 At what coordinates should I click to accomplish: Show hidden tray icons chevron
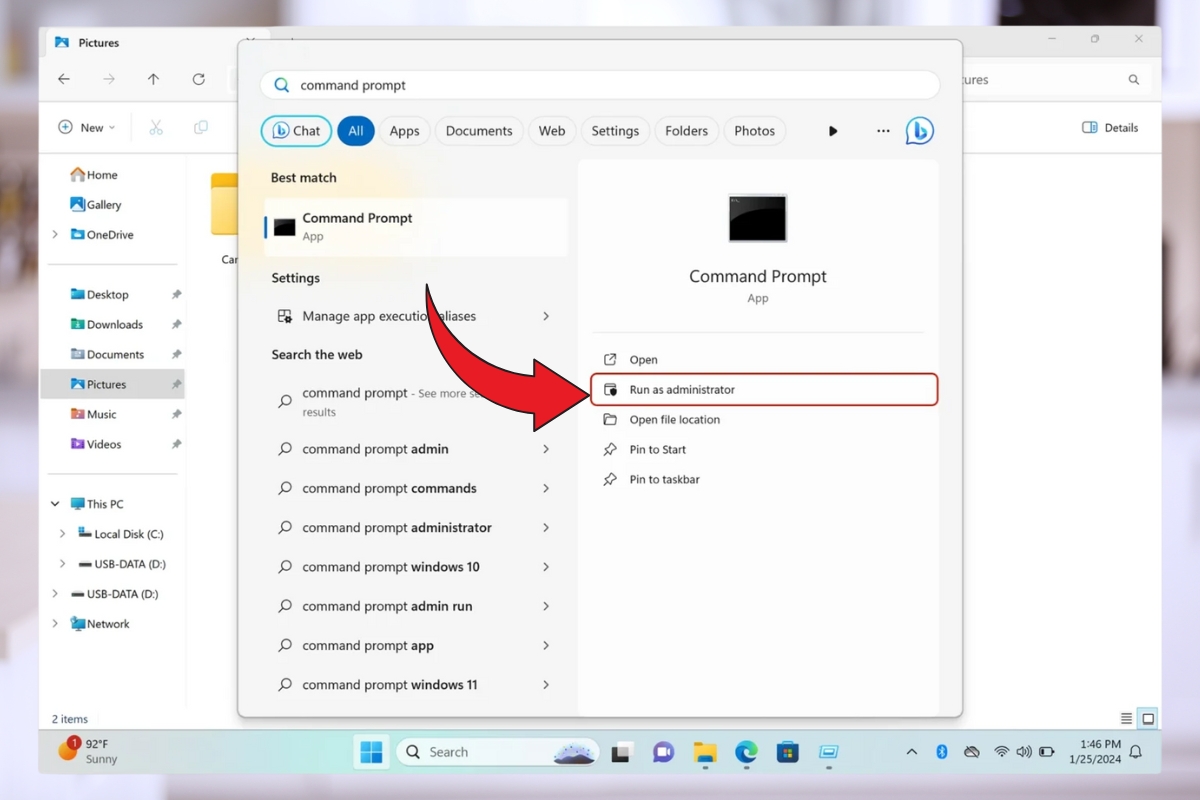[x=912, y=752]
